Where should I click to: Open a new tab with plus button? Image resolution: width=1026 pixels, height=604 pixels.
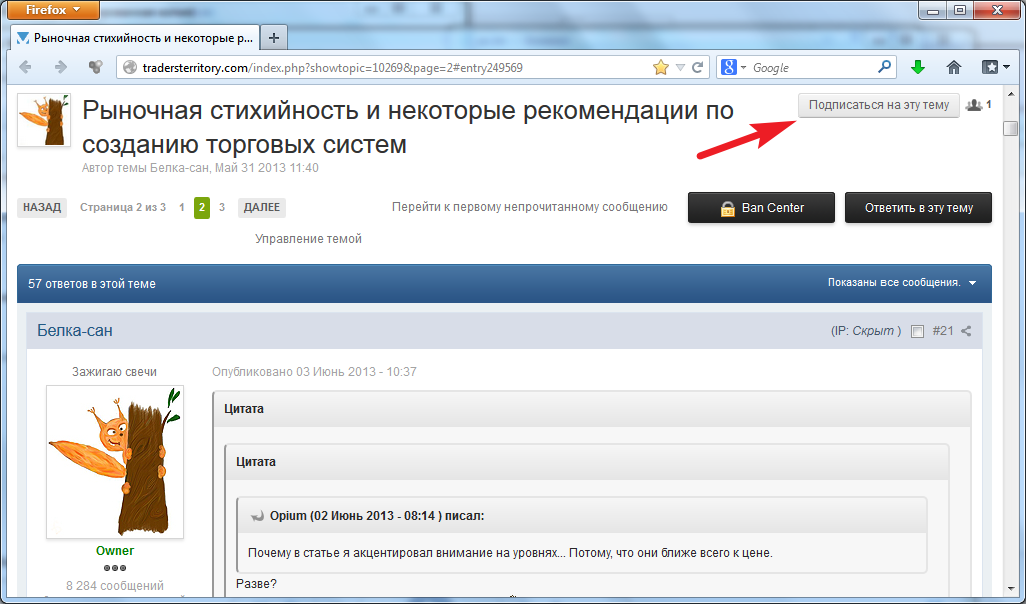point(274,38)
